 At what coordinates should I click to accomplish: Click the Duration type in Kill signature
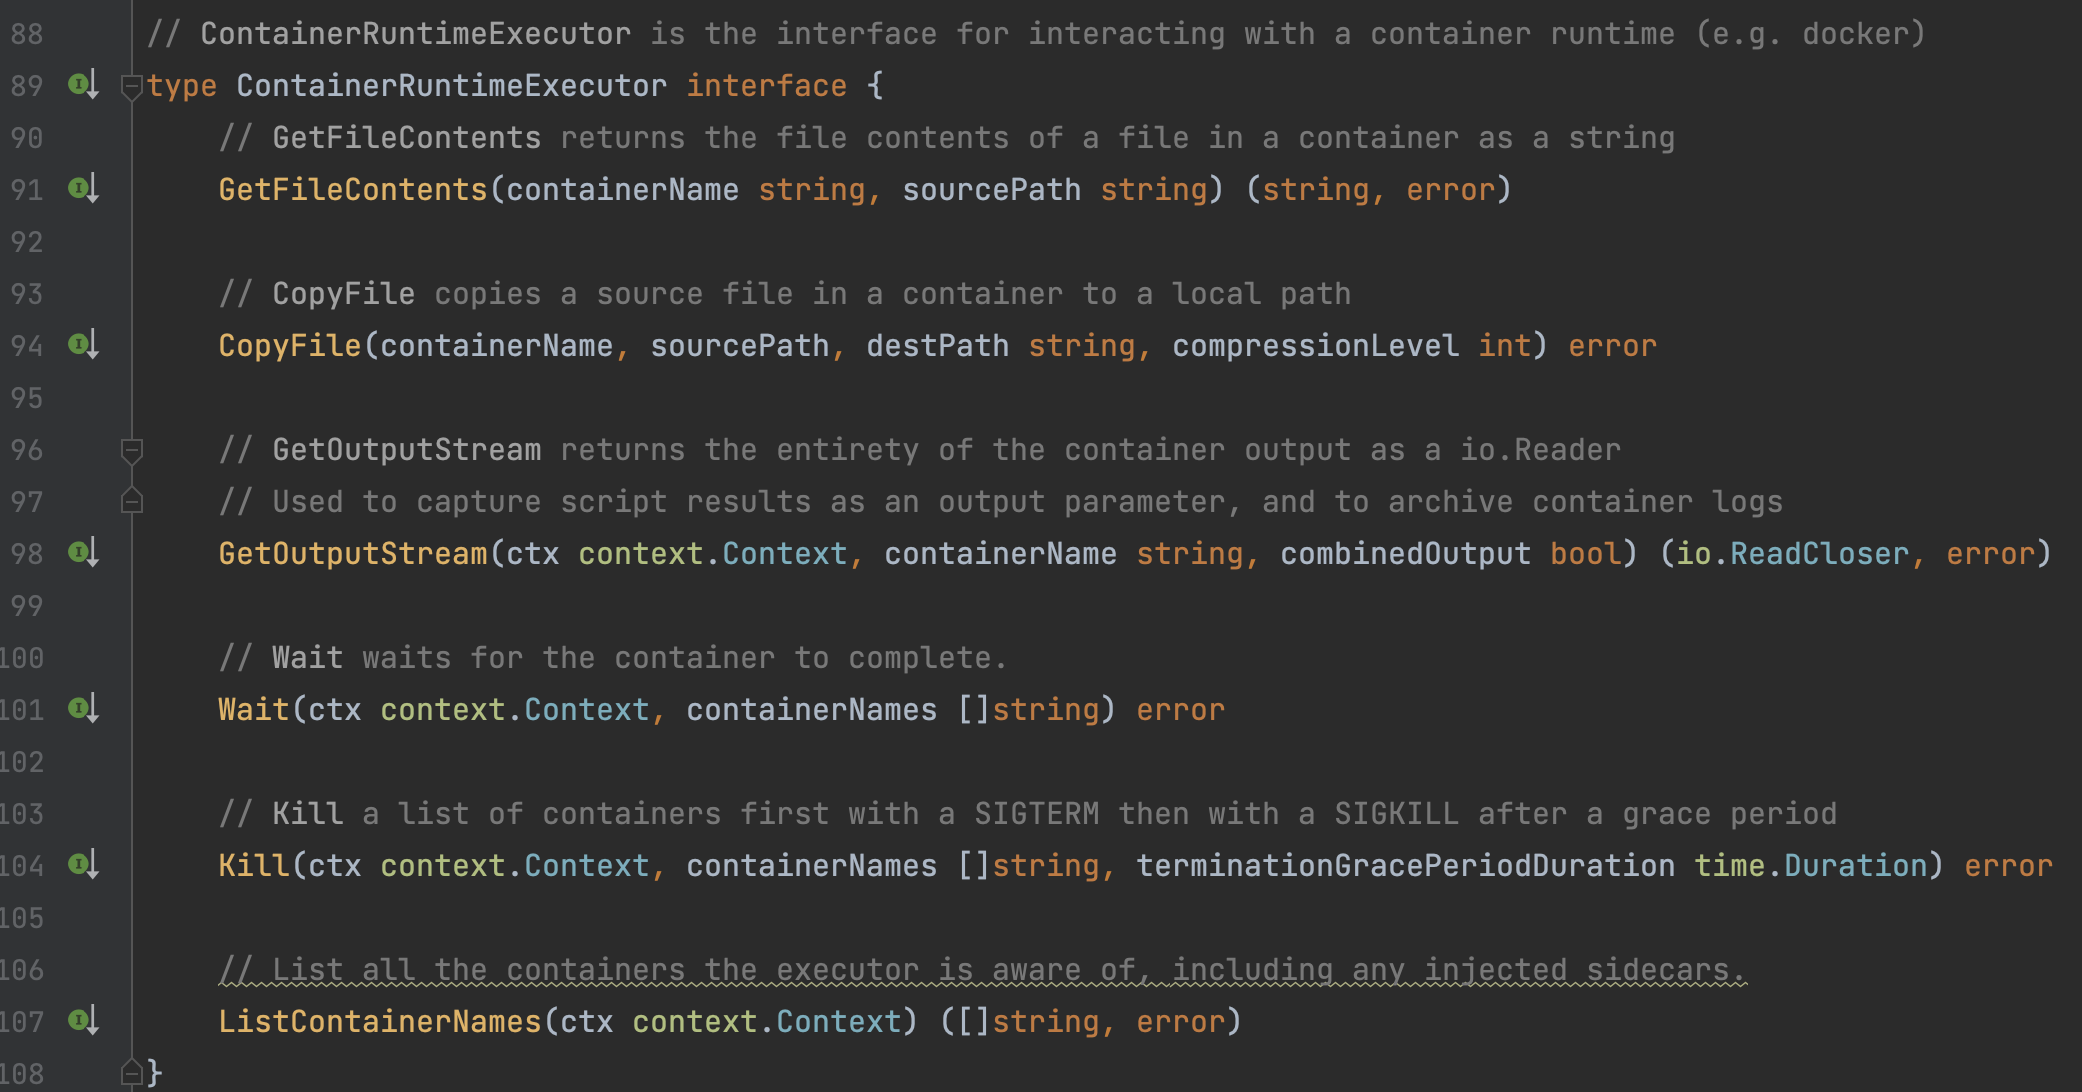[1855, 866]
